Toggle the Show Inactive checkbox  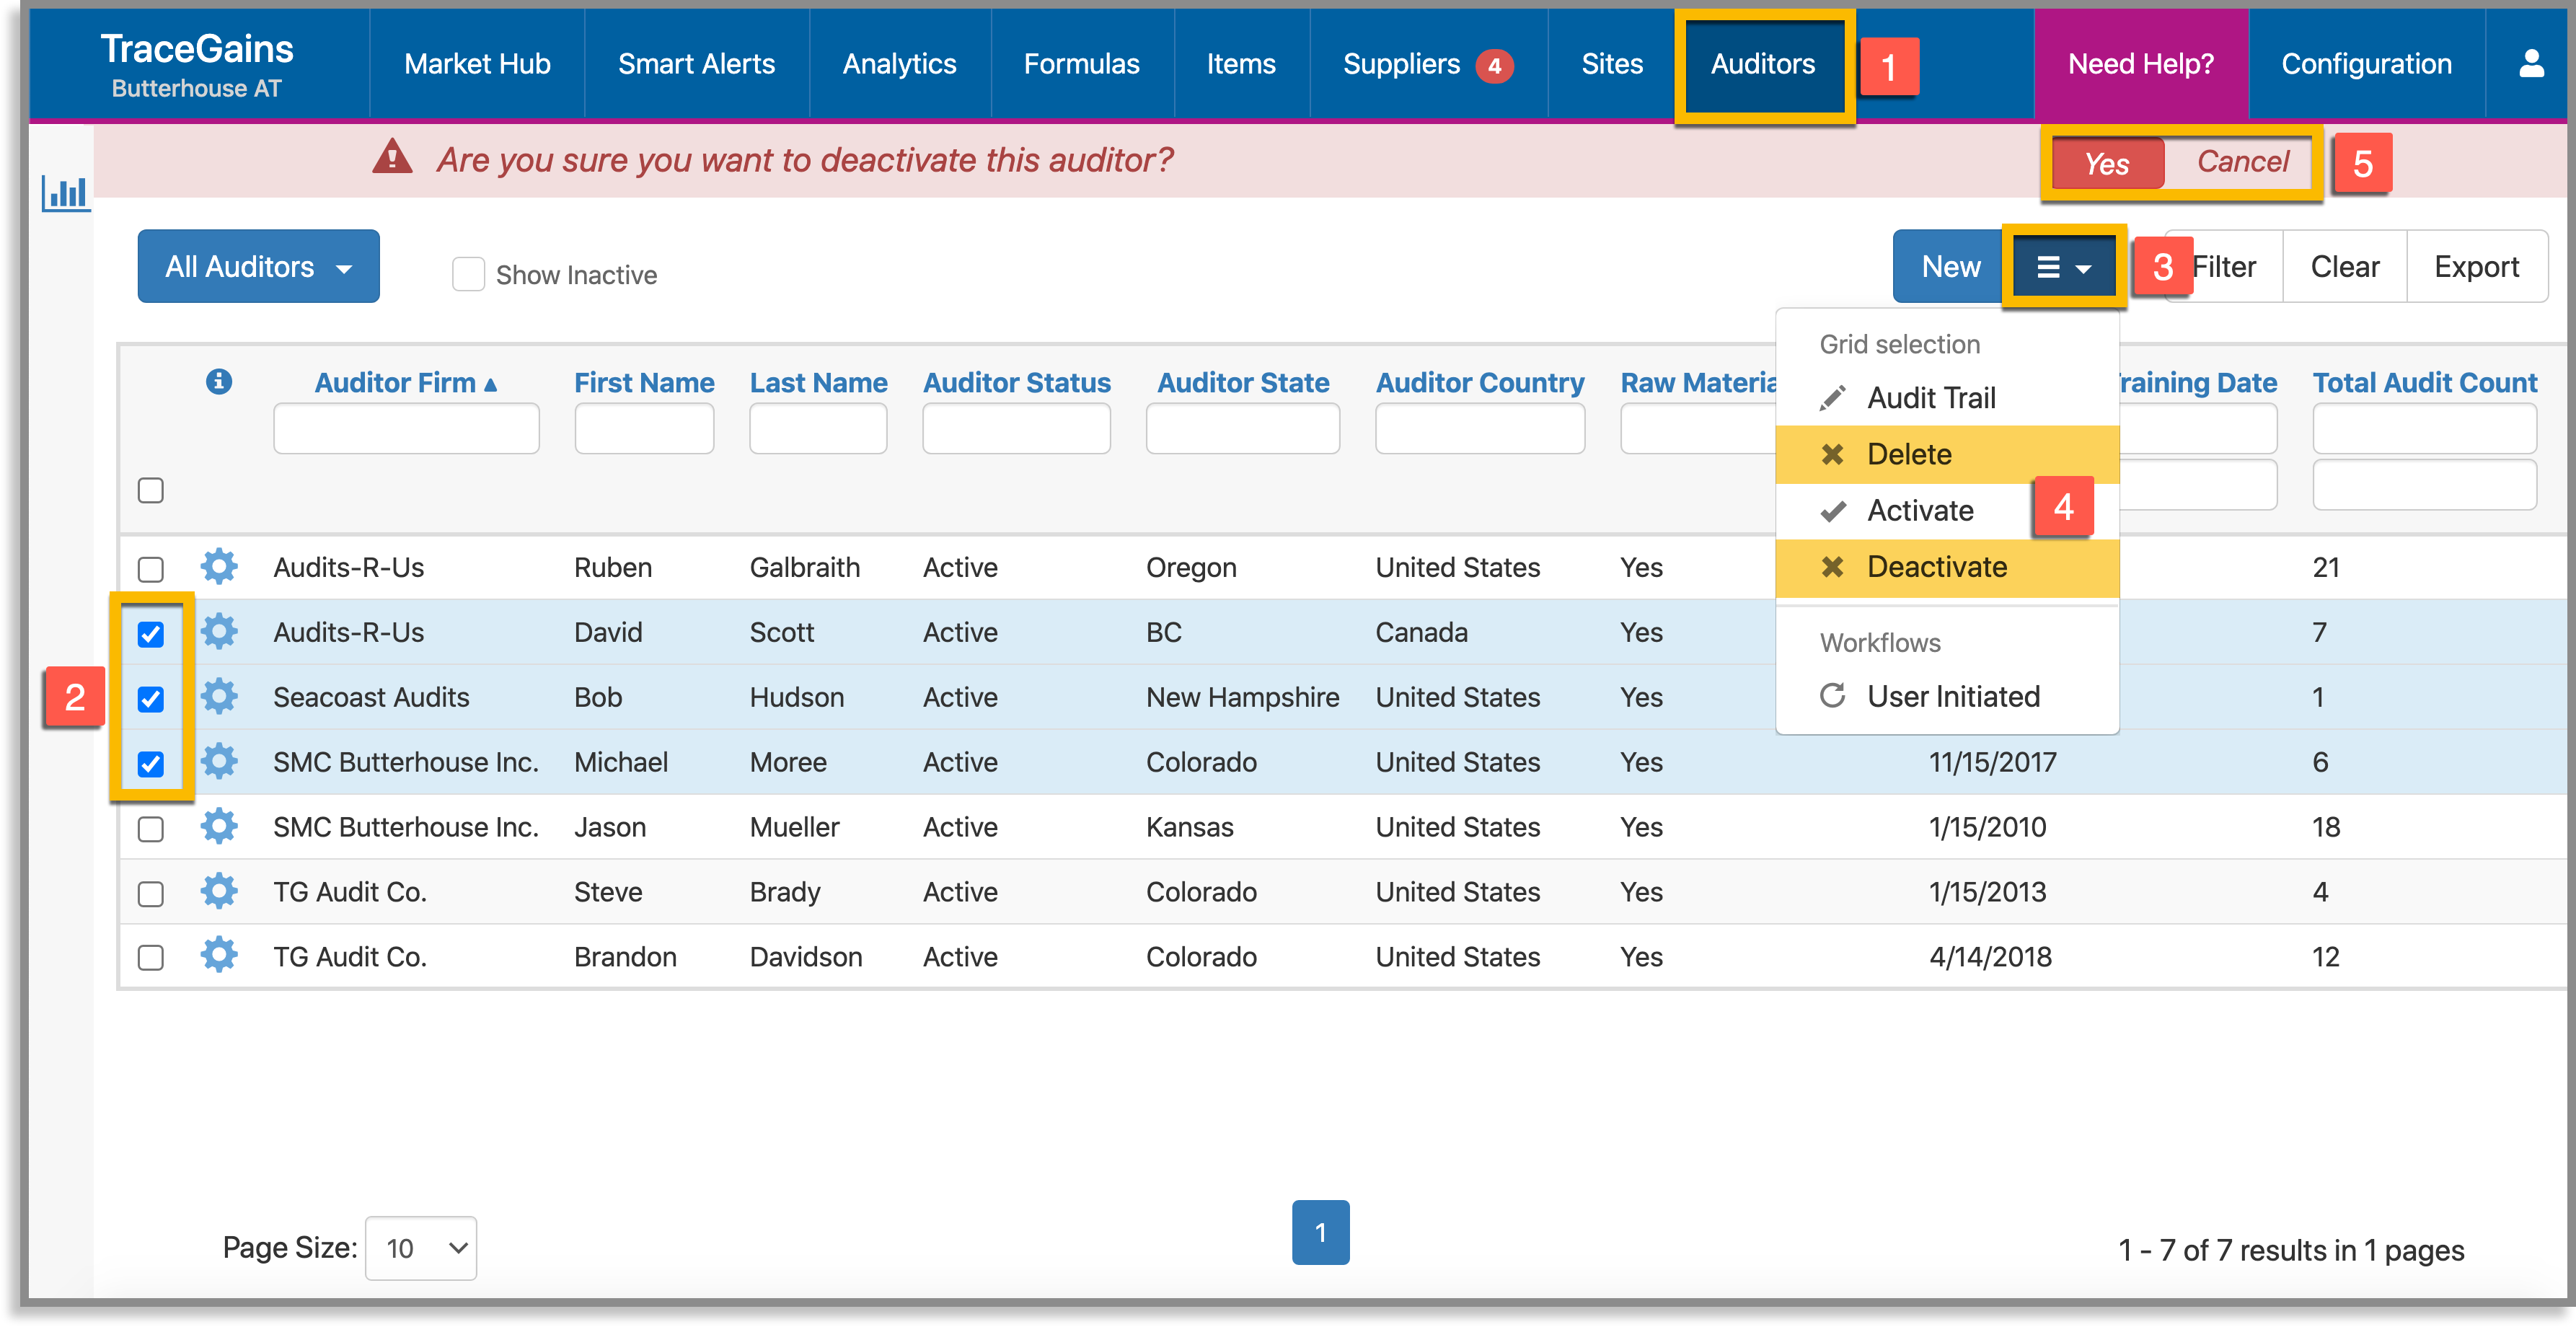pos(468,274)
